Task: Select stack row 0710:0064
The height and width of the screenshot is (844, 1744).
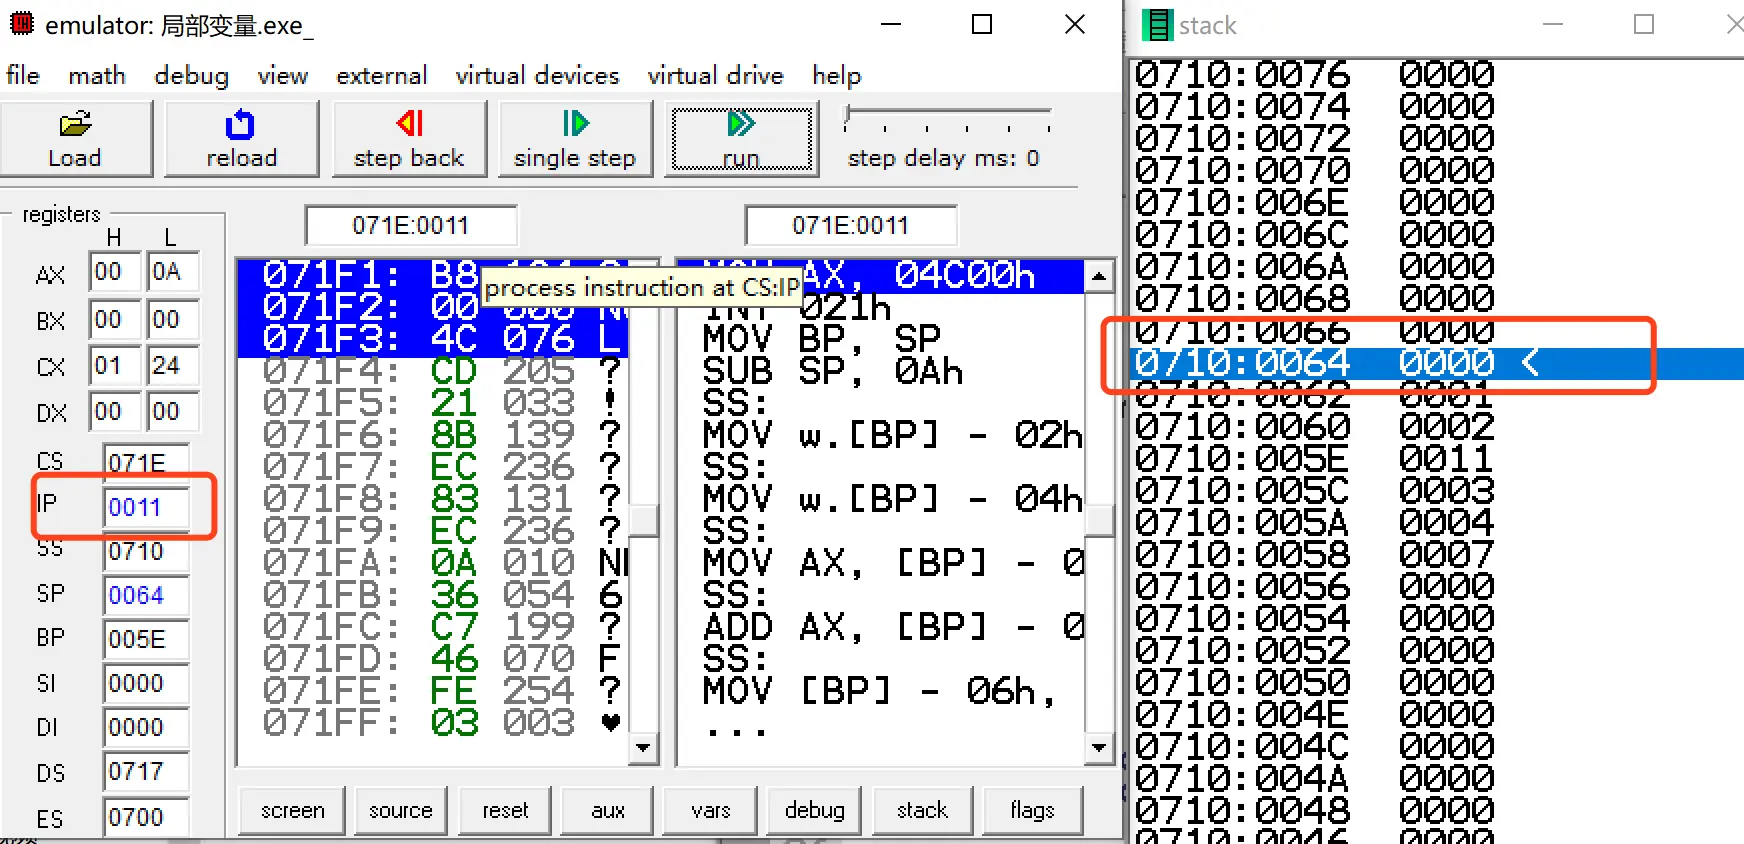Action: [1437, 363]
